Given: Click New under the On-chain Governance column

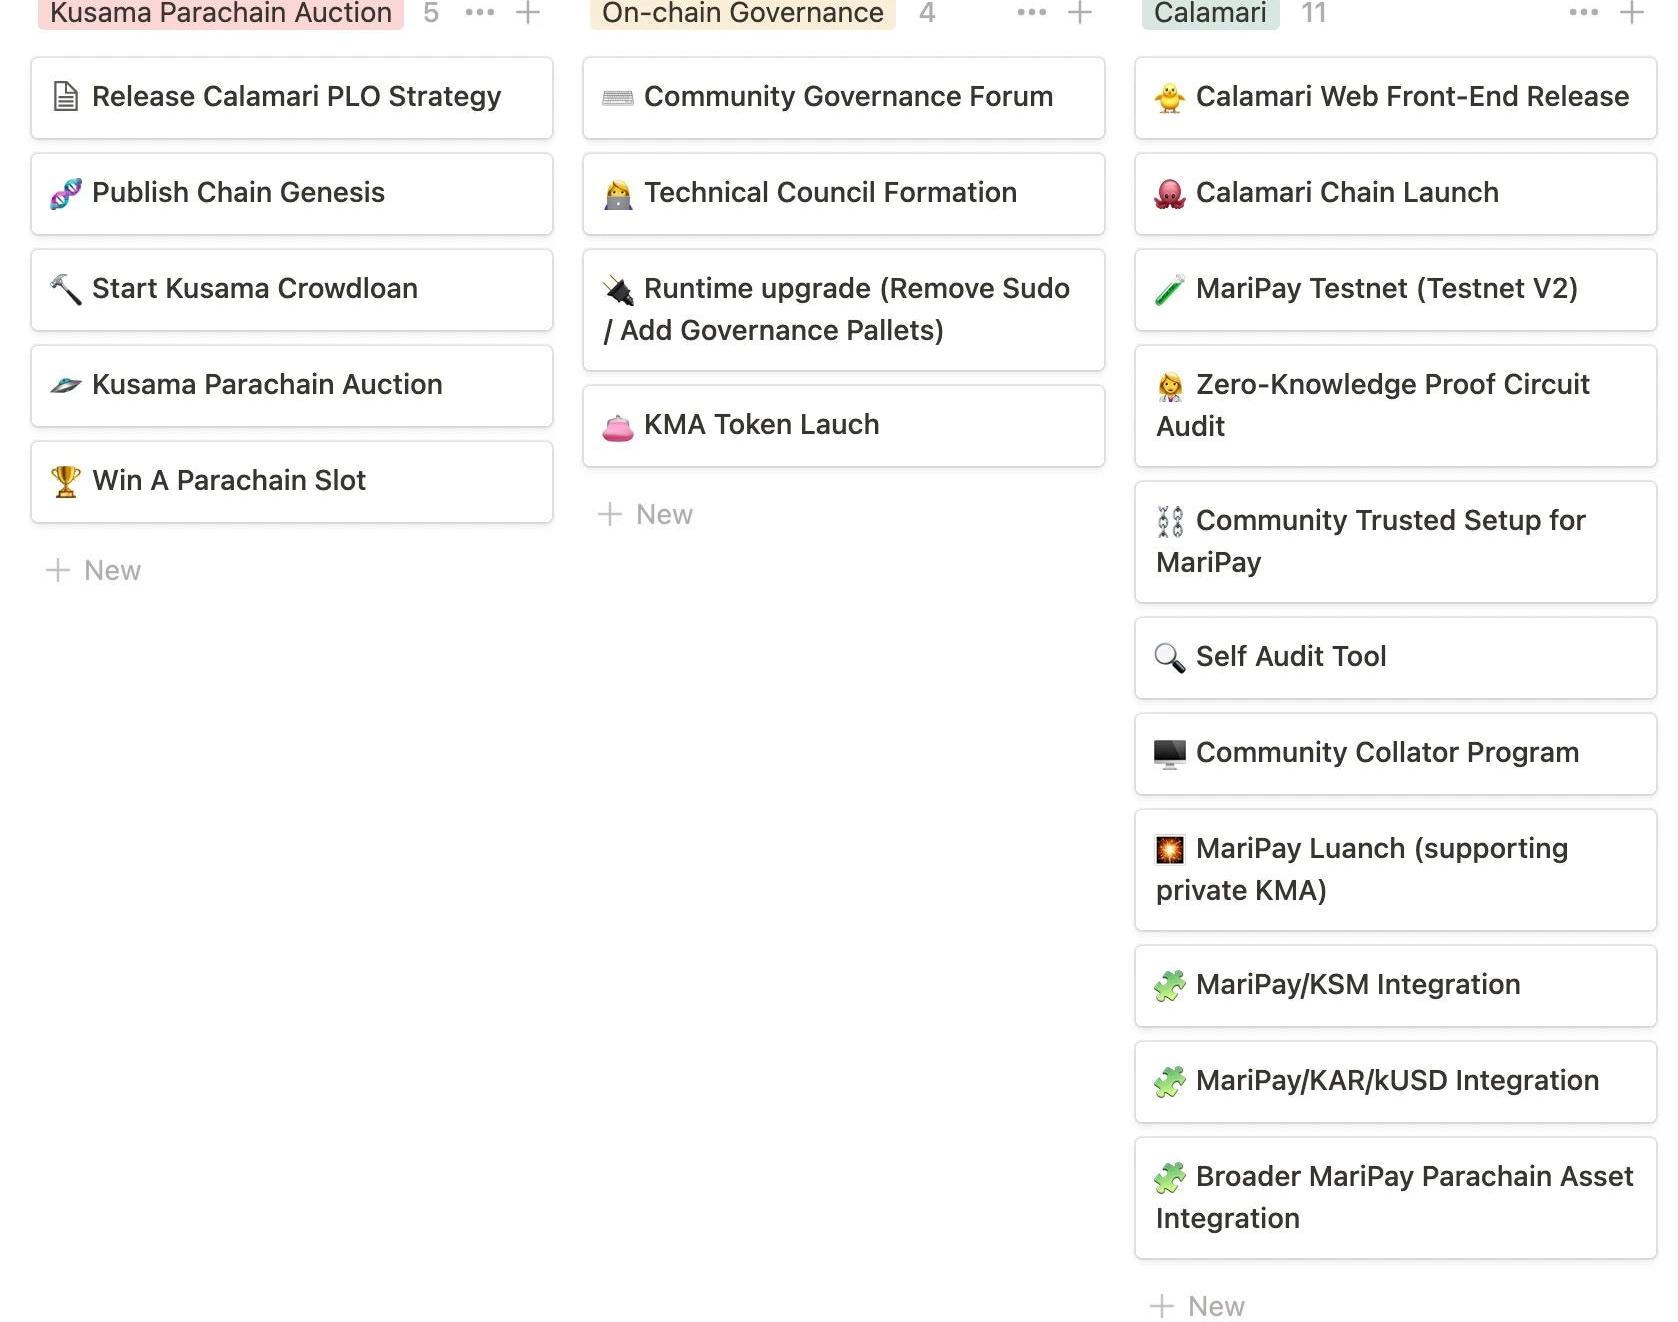Looking at the screenshot, I should [646, 514].
